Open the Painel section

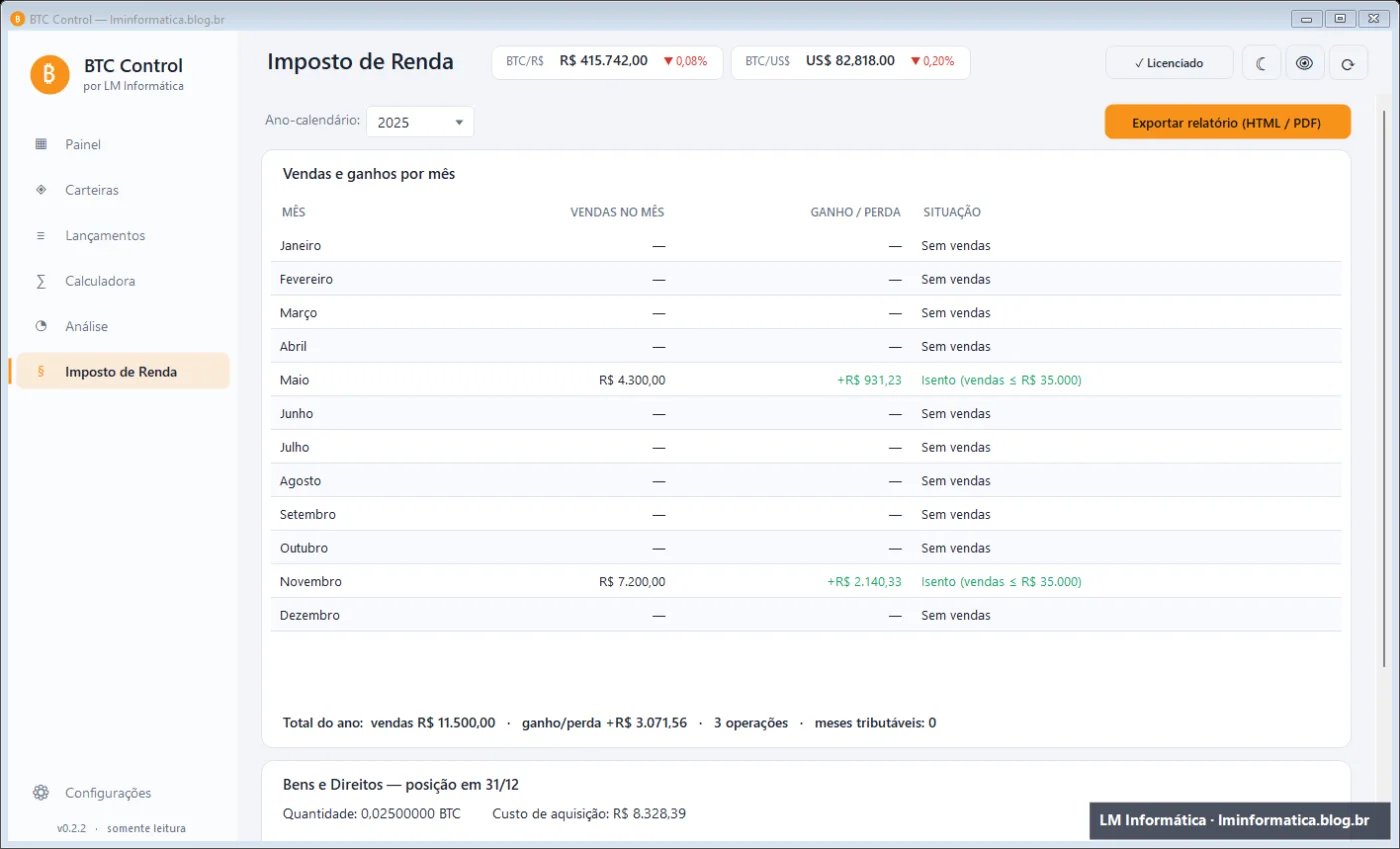tap(123, 144)
